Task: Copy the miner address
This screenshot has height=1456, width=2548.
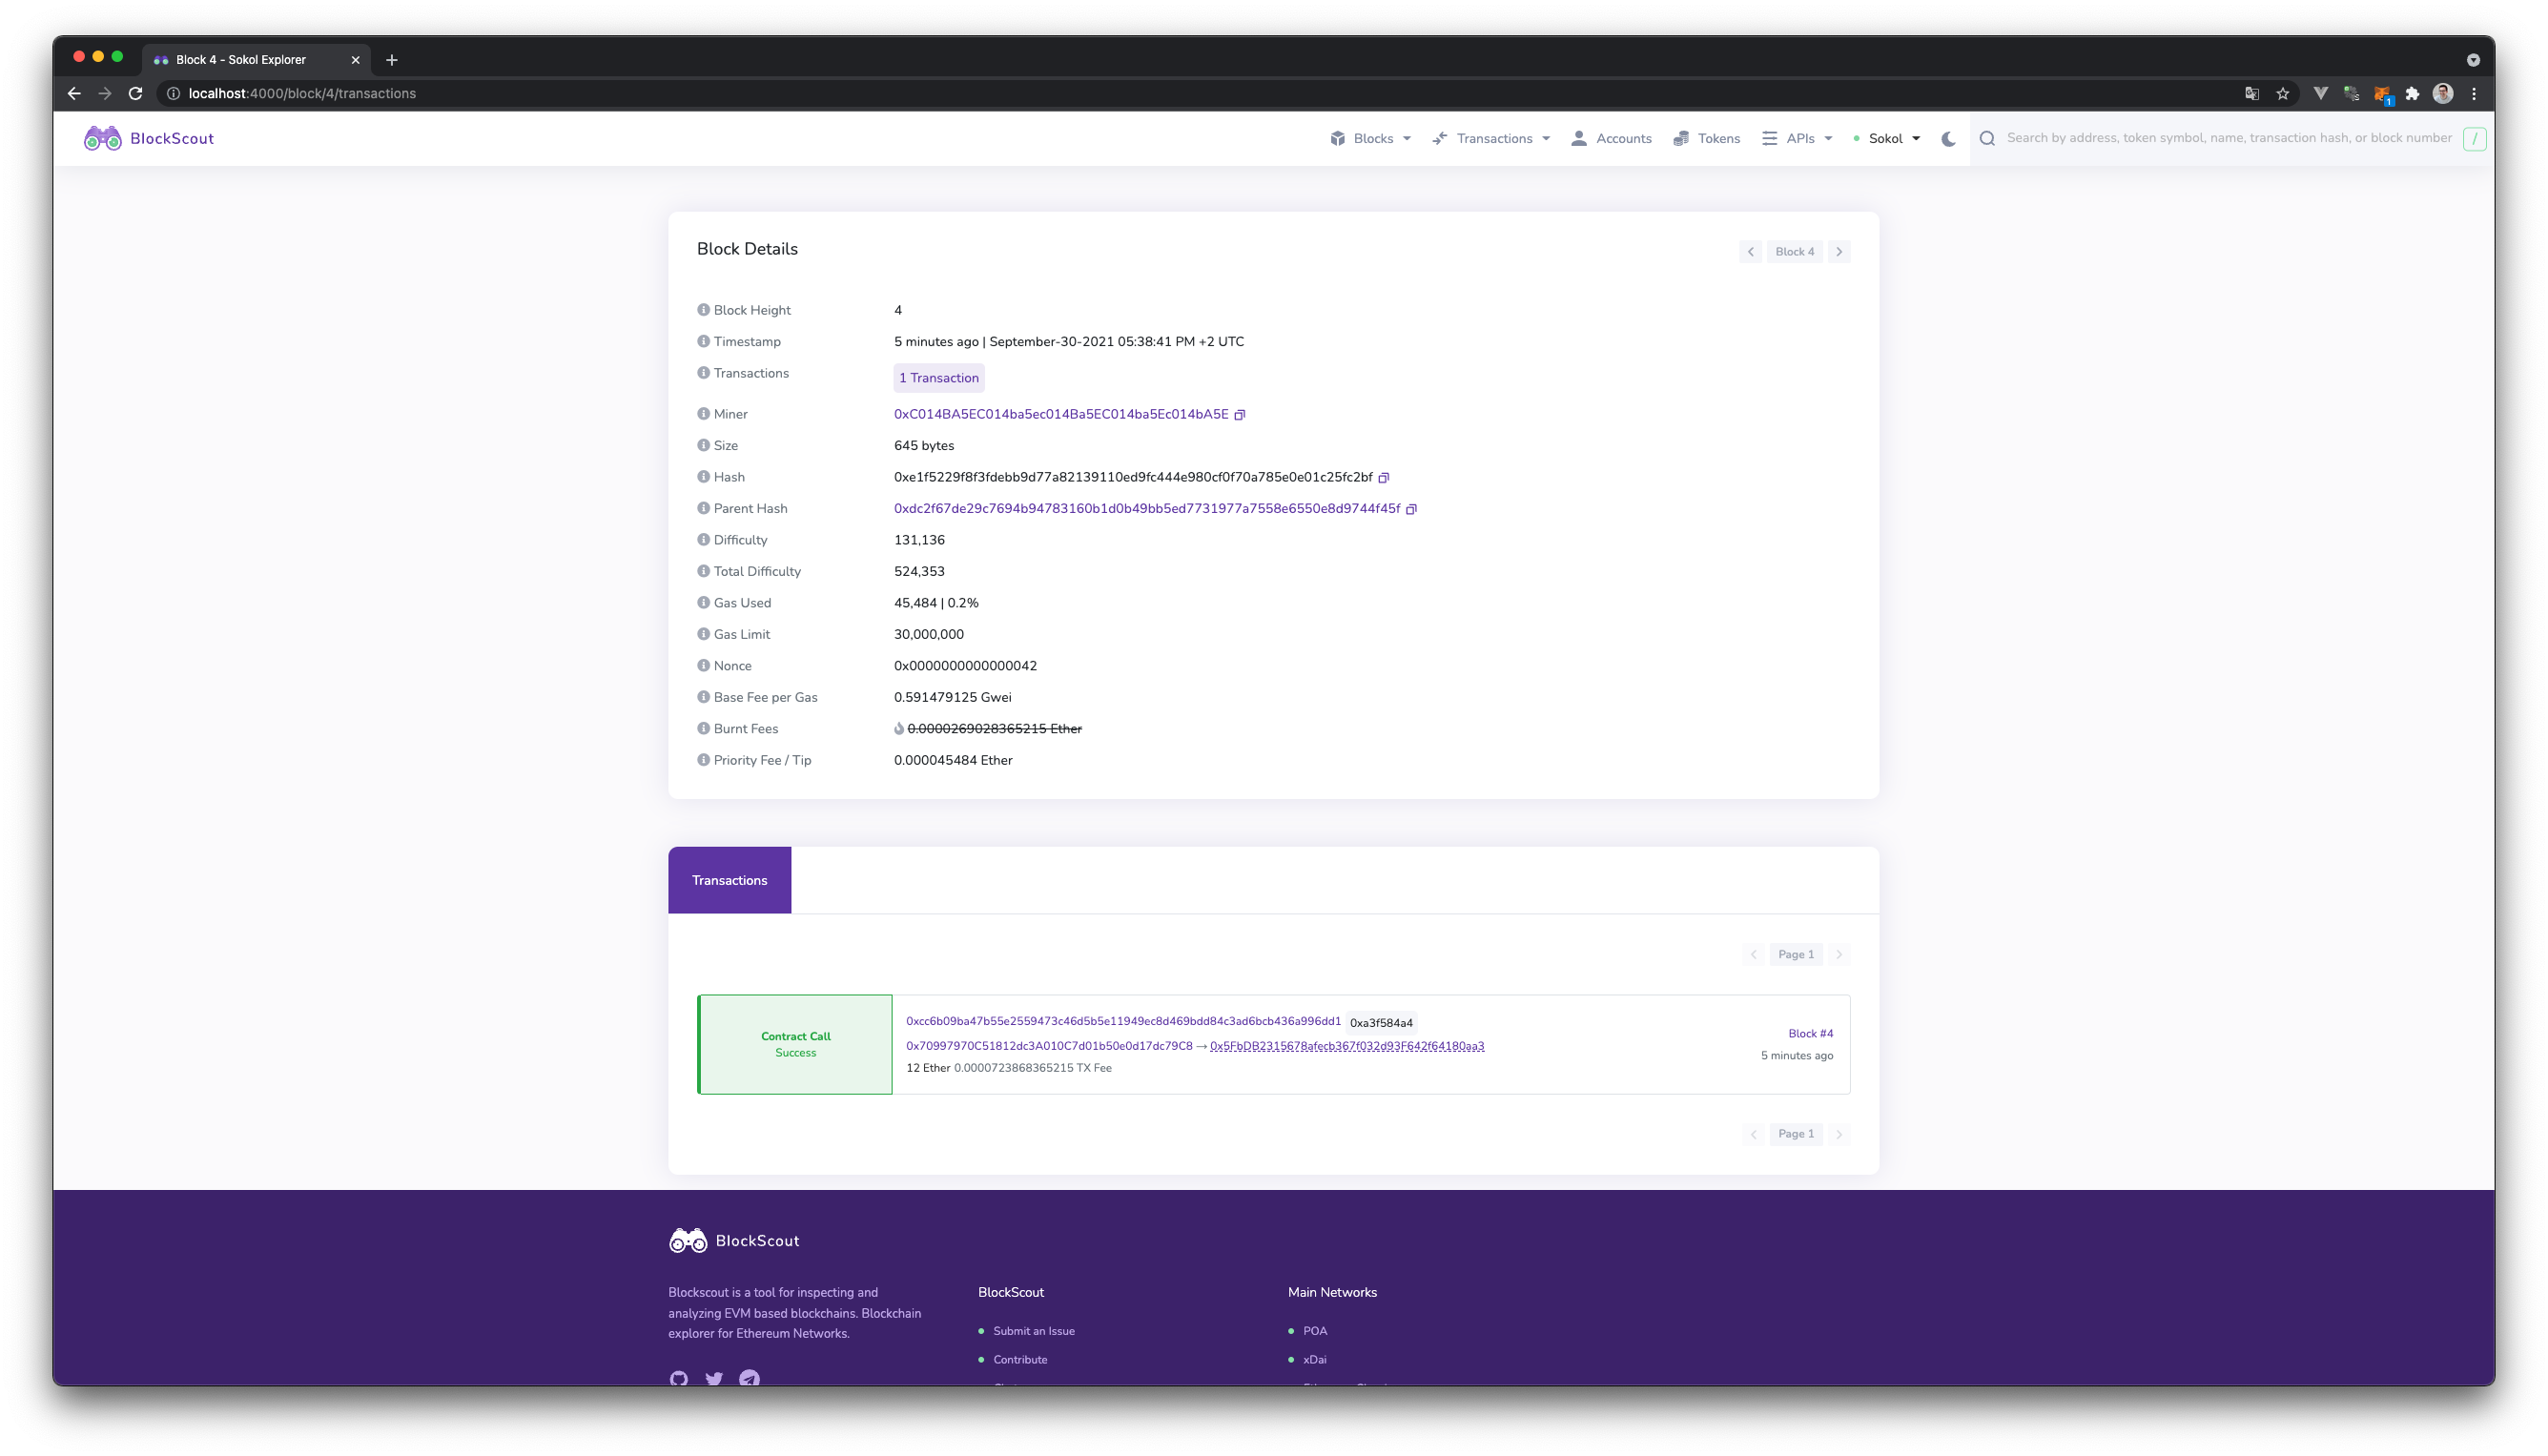Action: [x=1239, y=415]
